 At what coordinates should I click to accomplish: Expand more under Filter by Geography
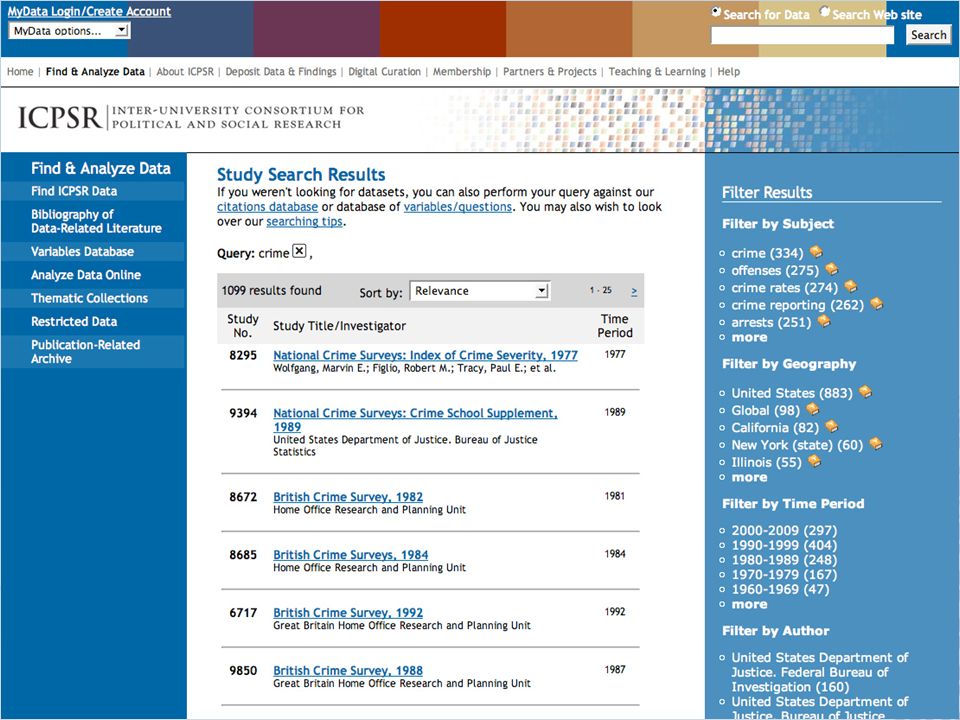tap(749, 478)
